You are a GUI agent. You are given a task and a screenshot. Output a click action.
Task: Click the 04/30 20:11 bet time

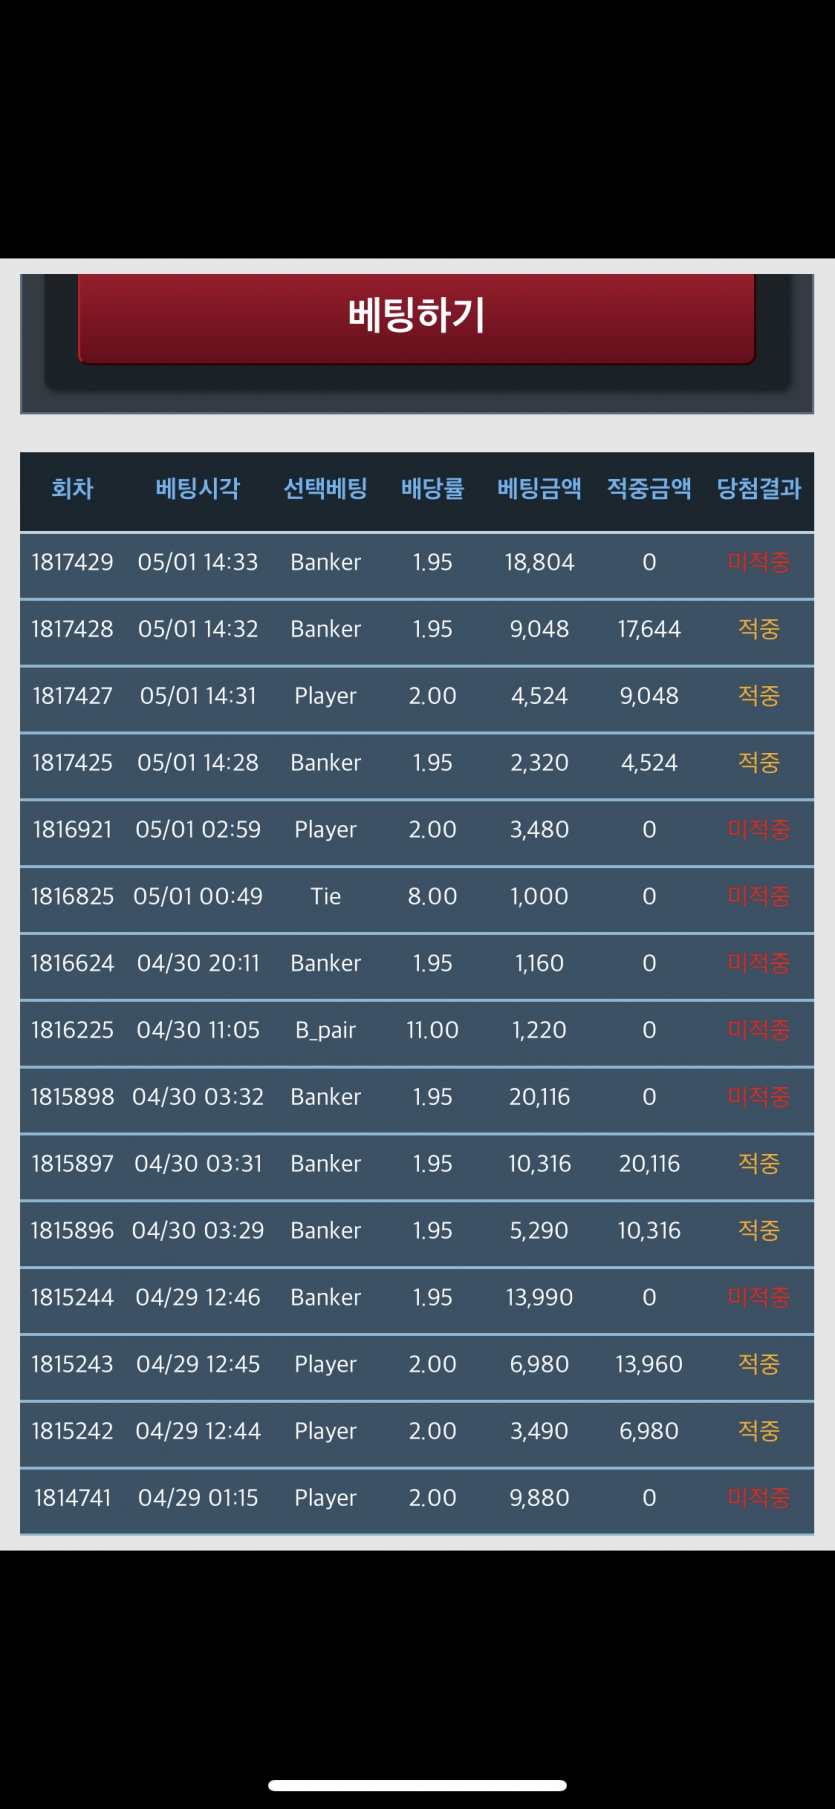pos(198,964)
